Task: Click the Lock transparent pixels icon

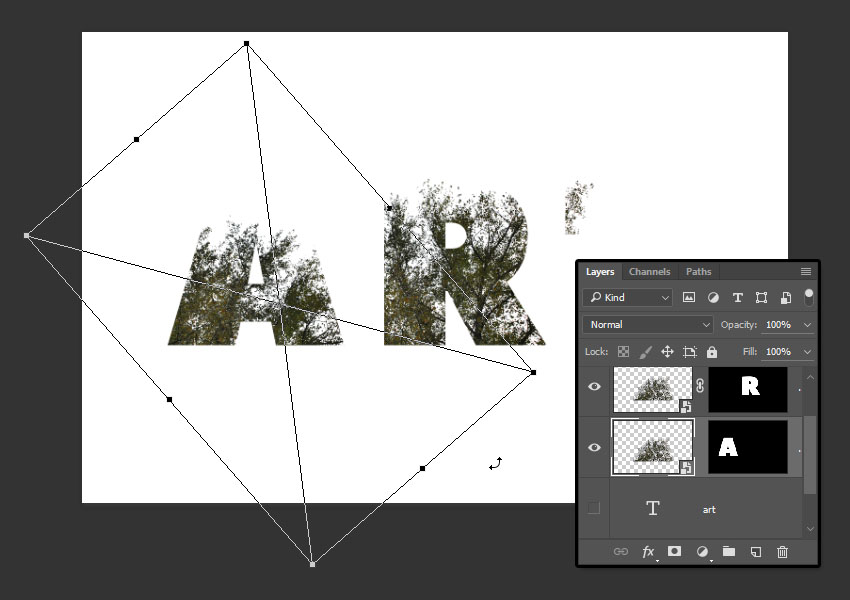Action: coord(622,351)
